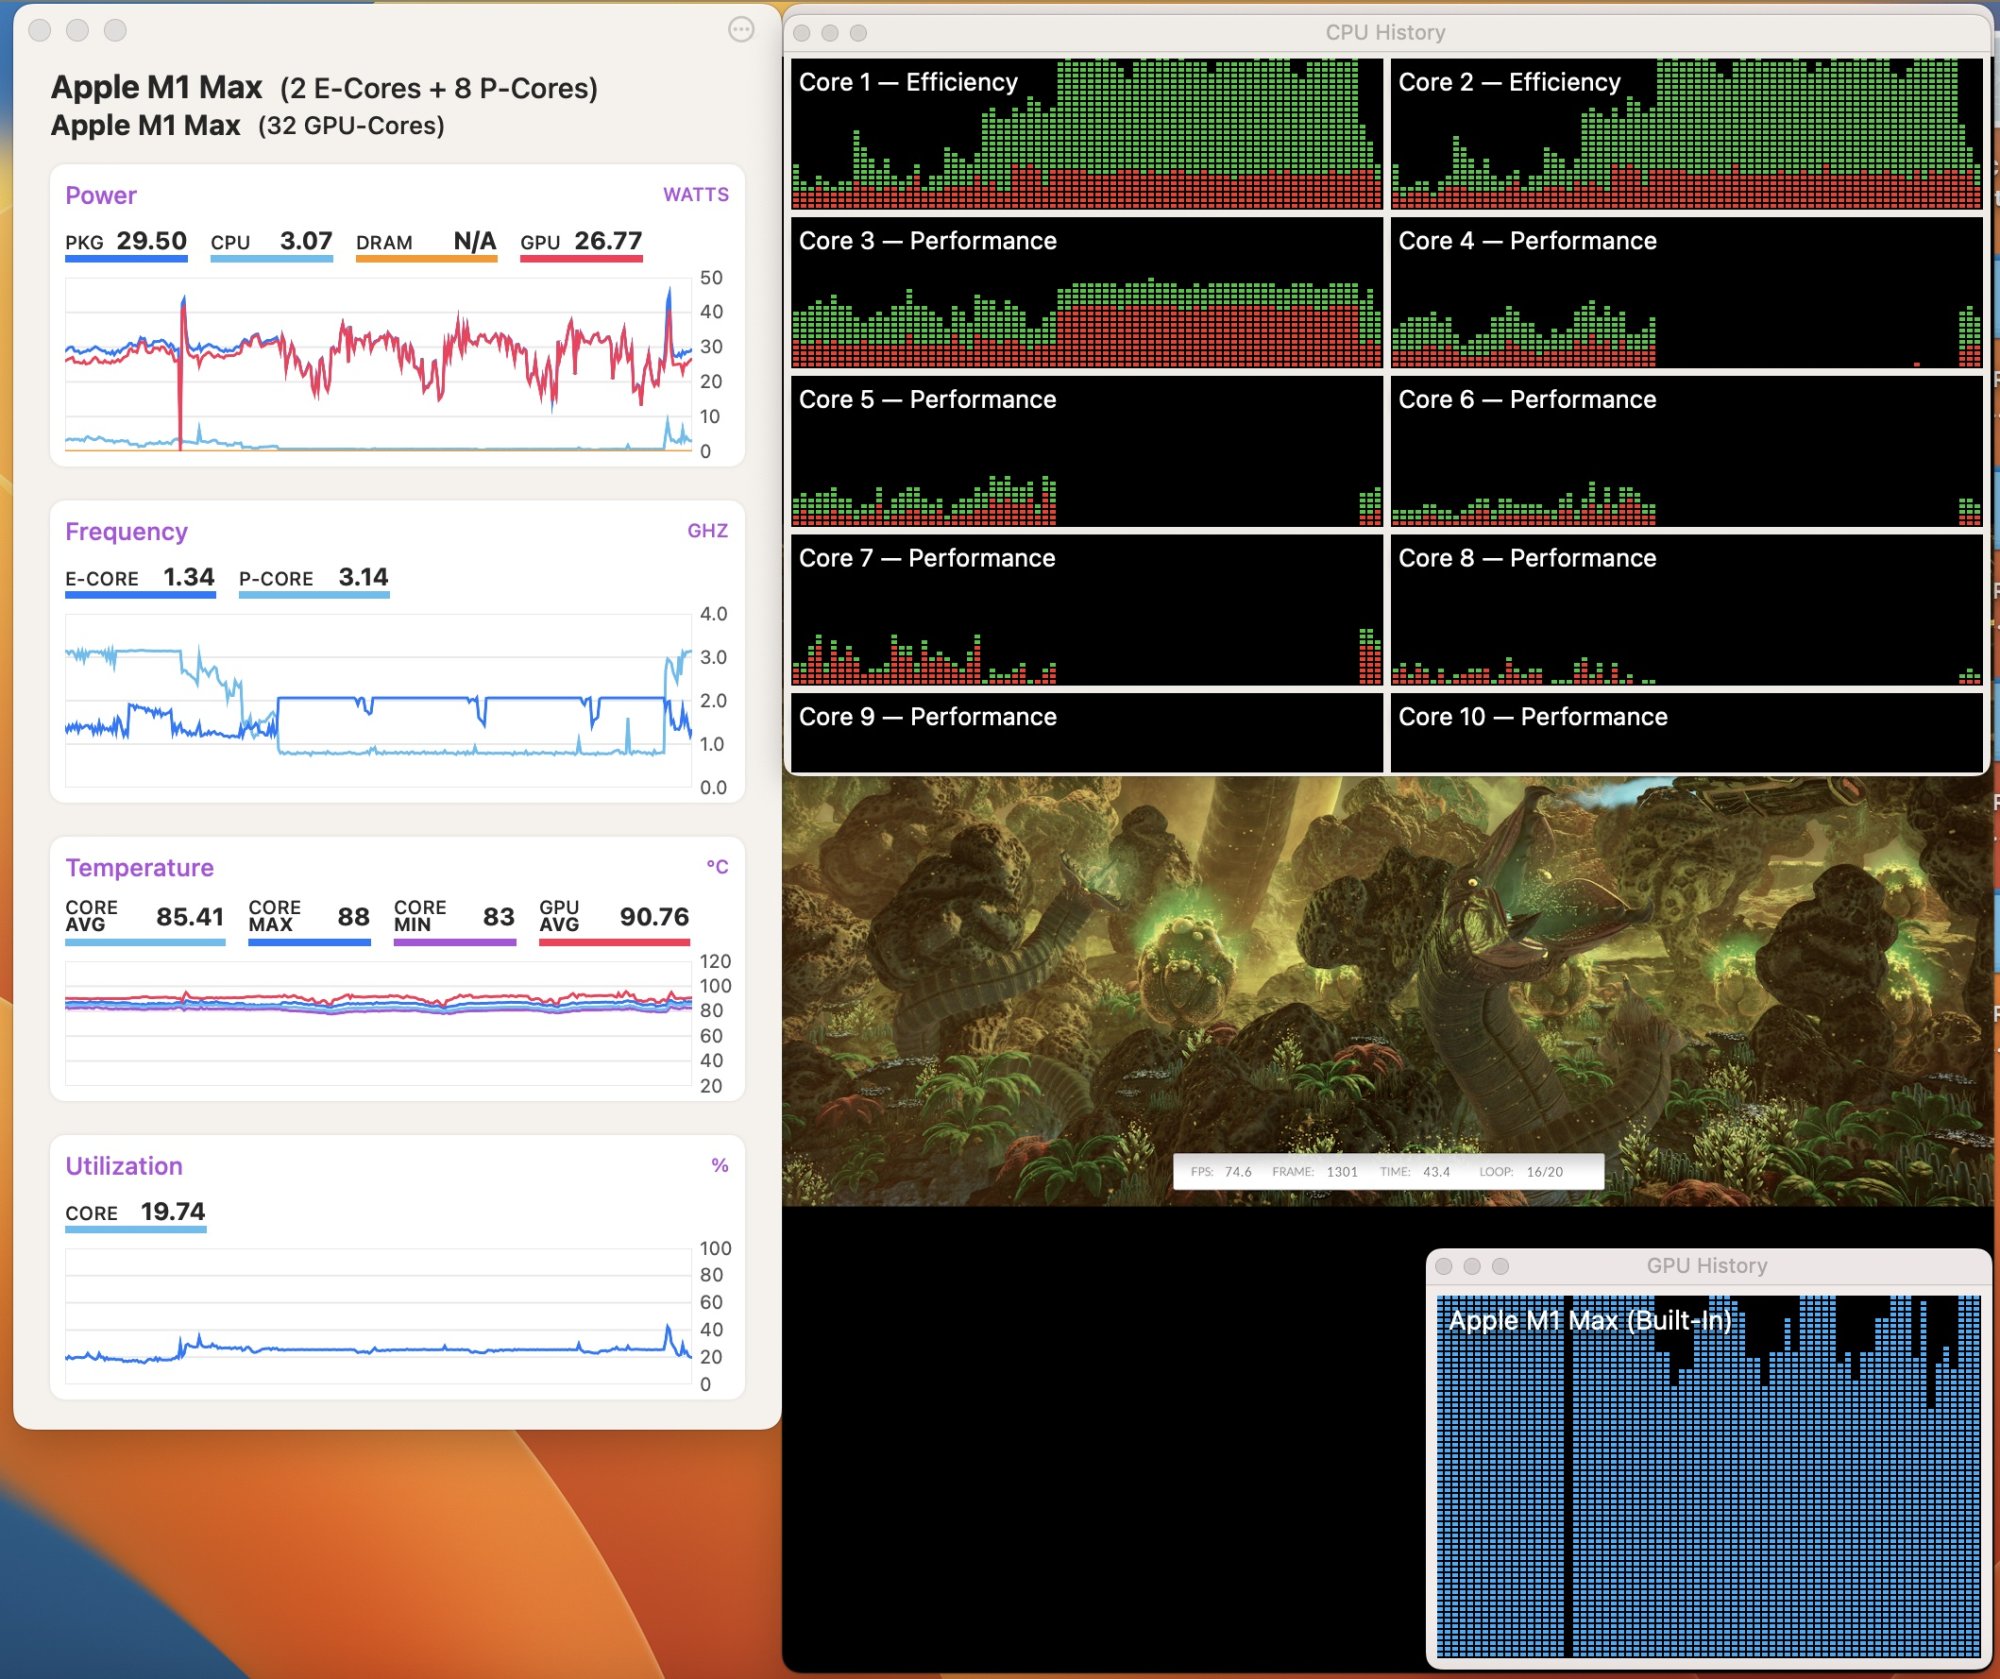Minimize the CPU History window

(830, 33)
